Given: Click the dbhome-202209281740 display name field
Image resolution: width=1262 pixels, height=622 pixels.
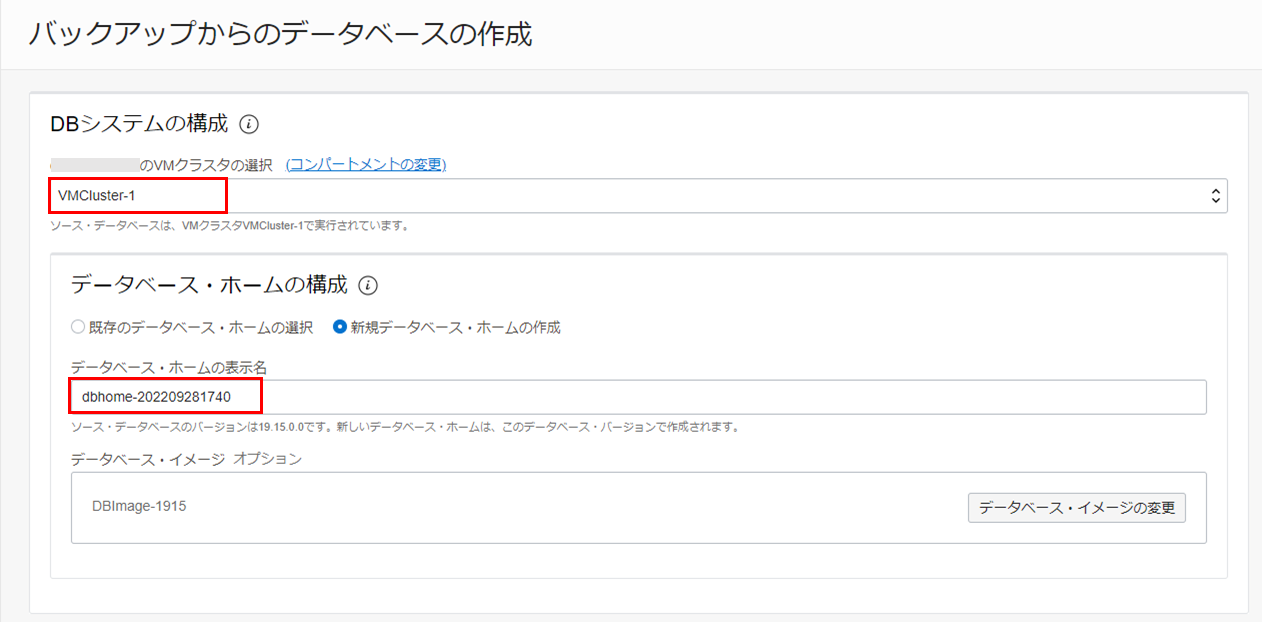Looking at the screenshot, I should click(638, 397).
